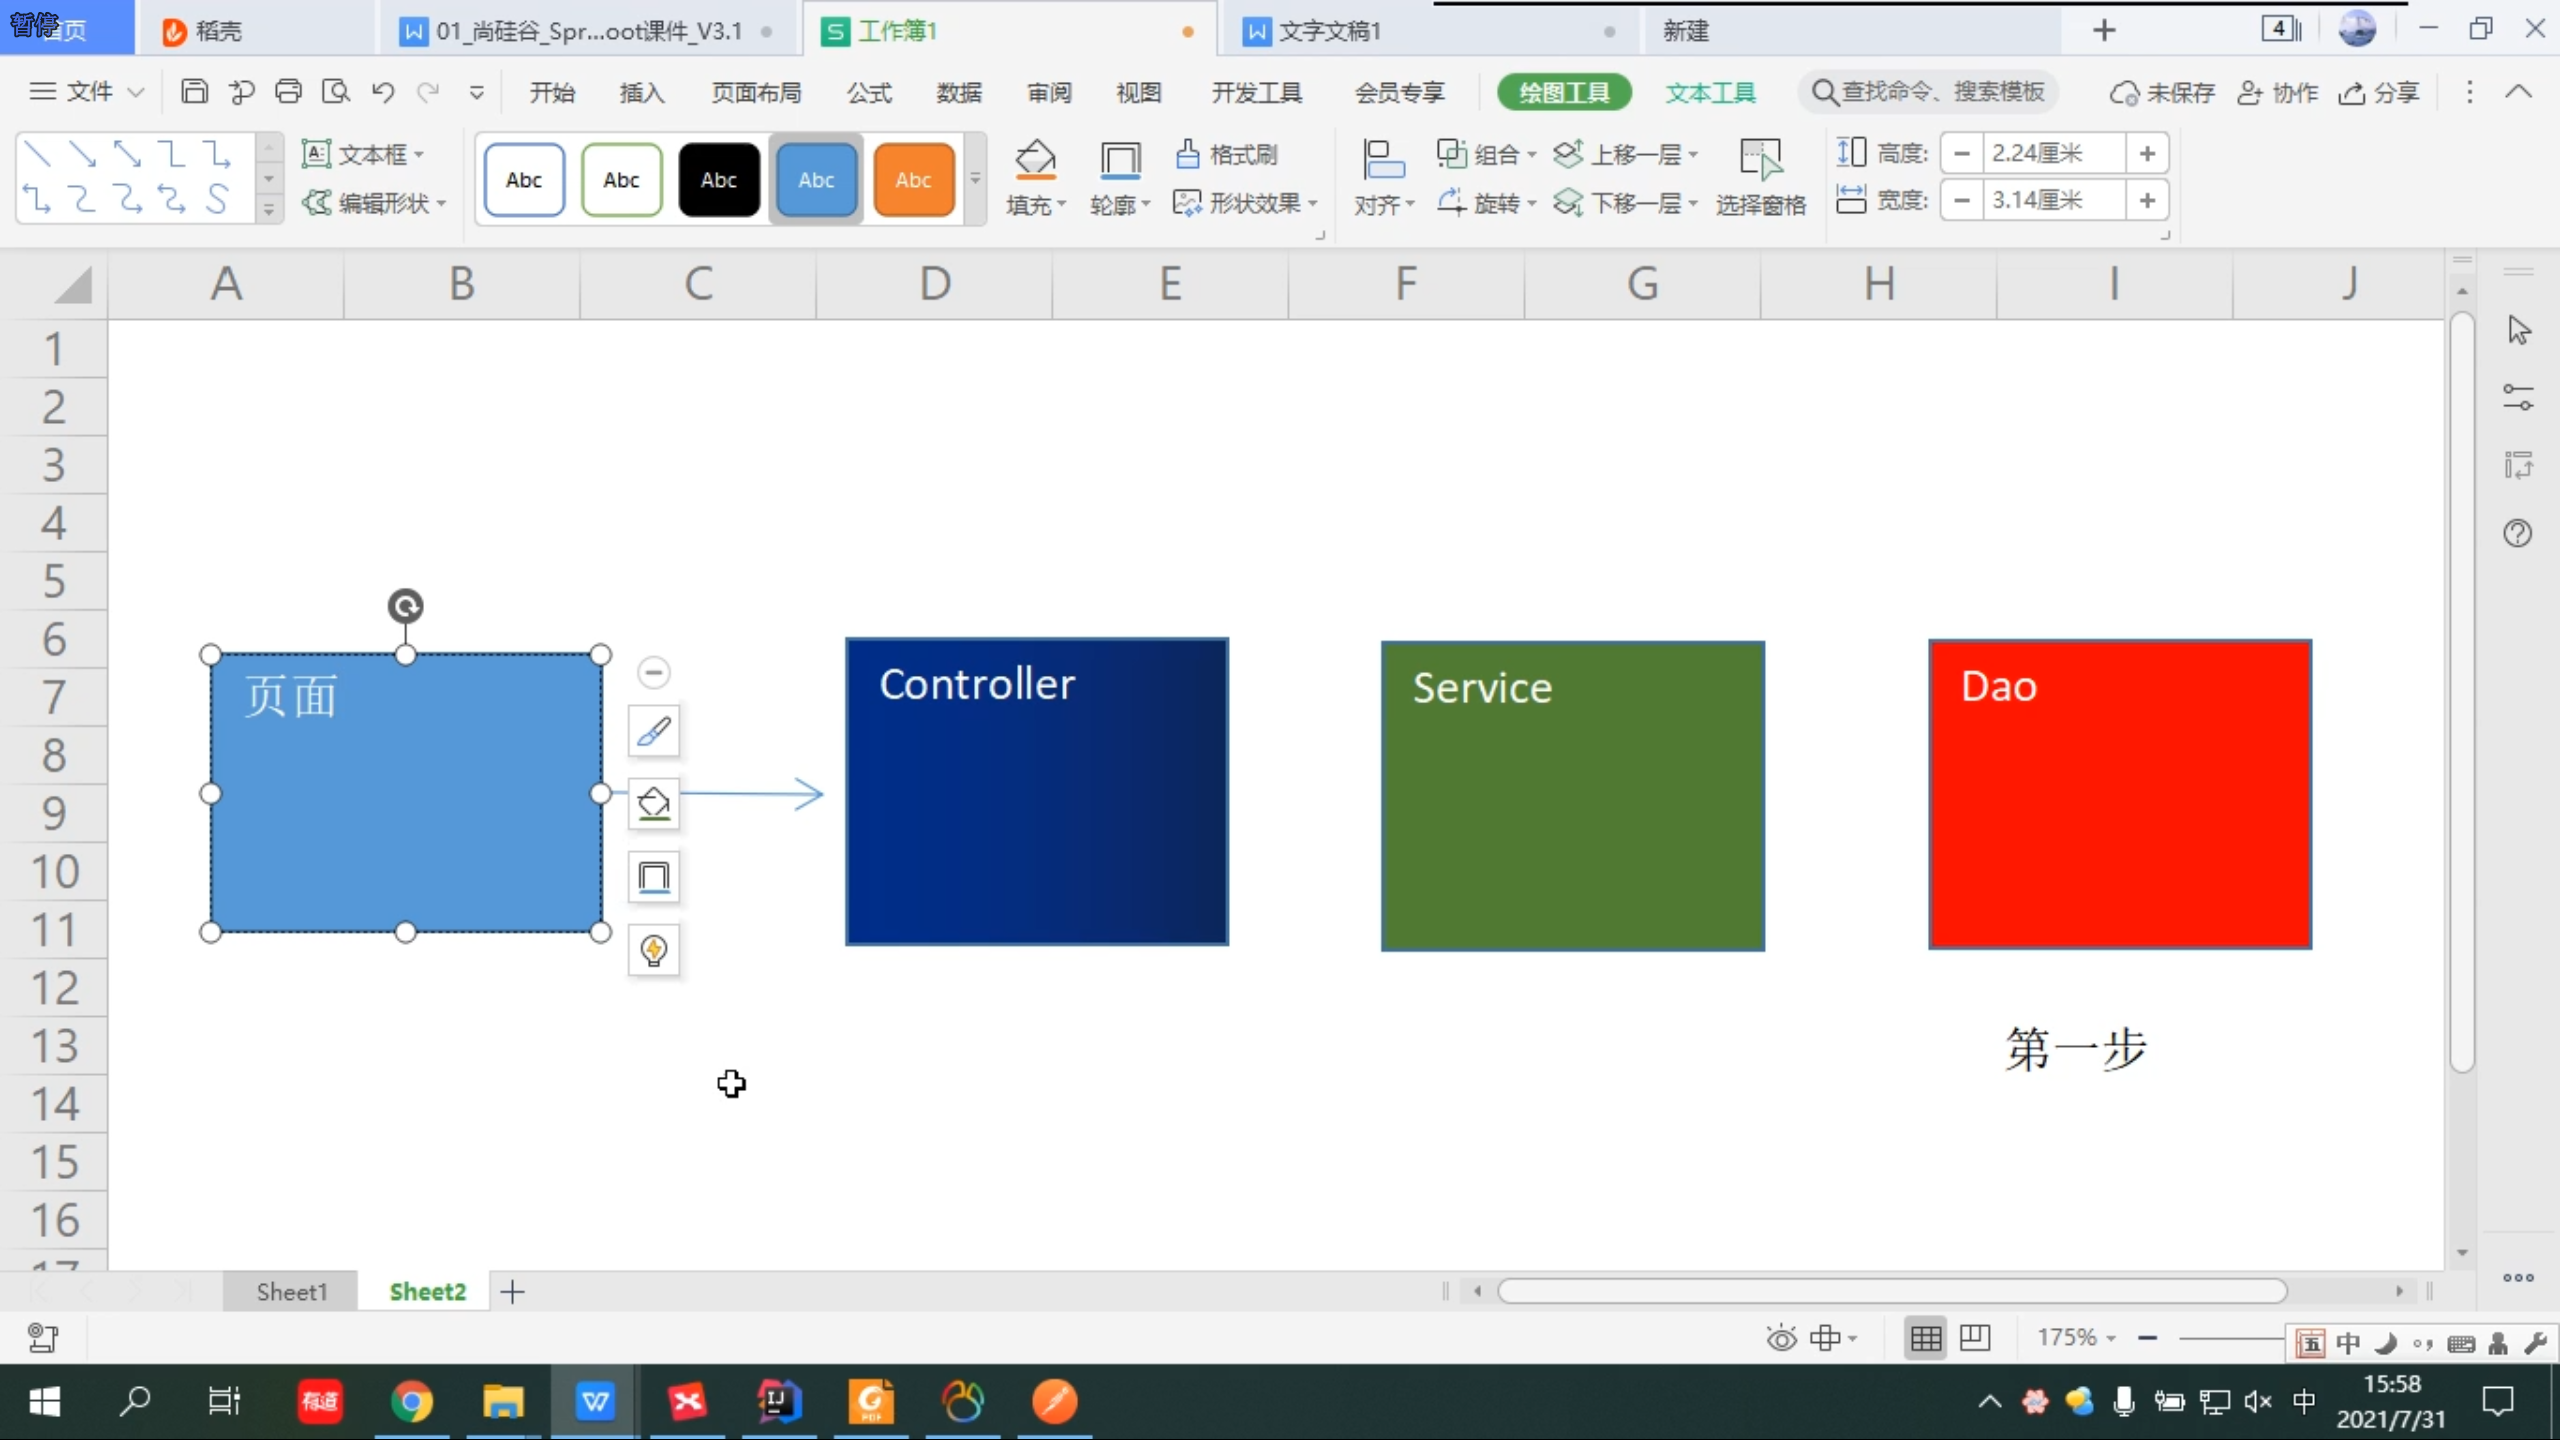Click the Save icon in quick toolbar
This screenshot has width=2560, height=1440.
pos(194,92)
